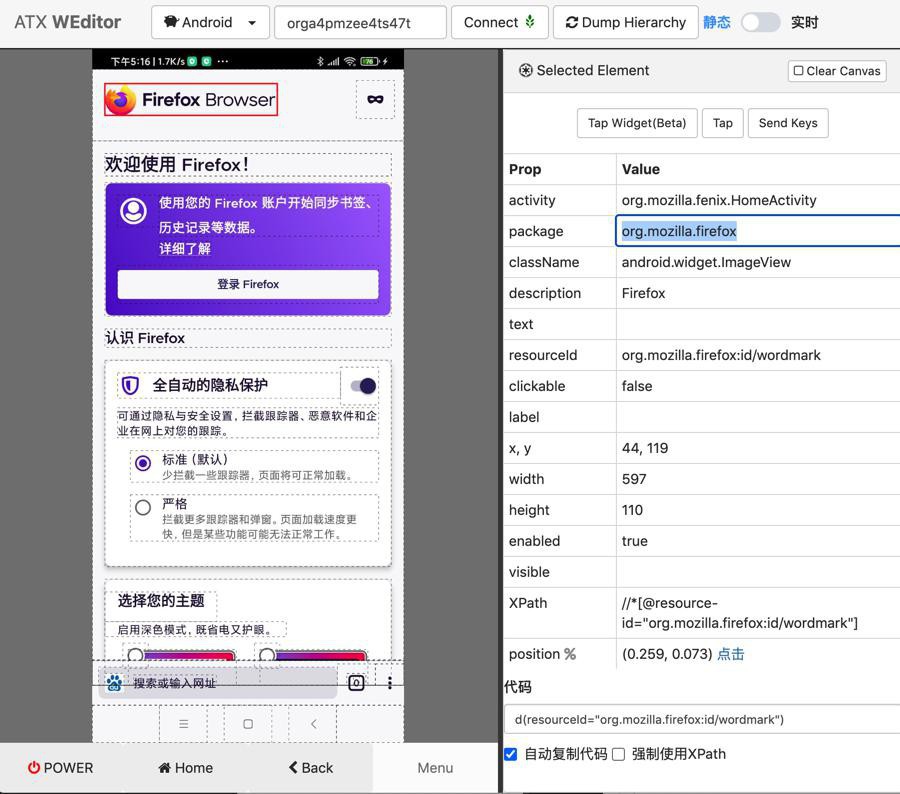
Task: Select the left theme radio button
Action: coord(135,655)
